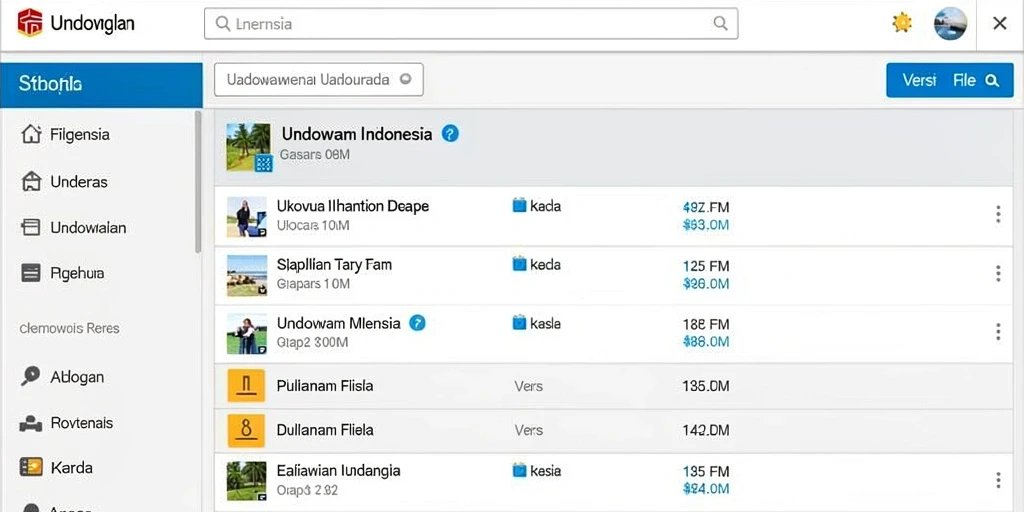Click the Undoviglan app logo icon
Image resolution: width=1024 pixels, height=512 pixels.
[x=29, y=24]
